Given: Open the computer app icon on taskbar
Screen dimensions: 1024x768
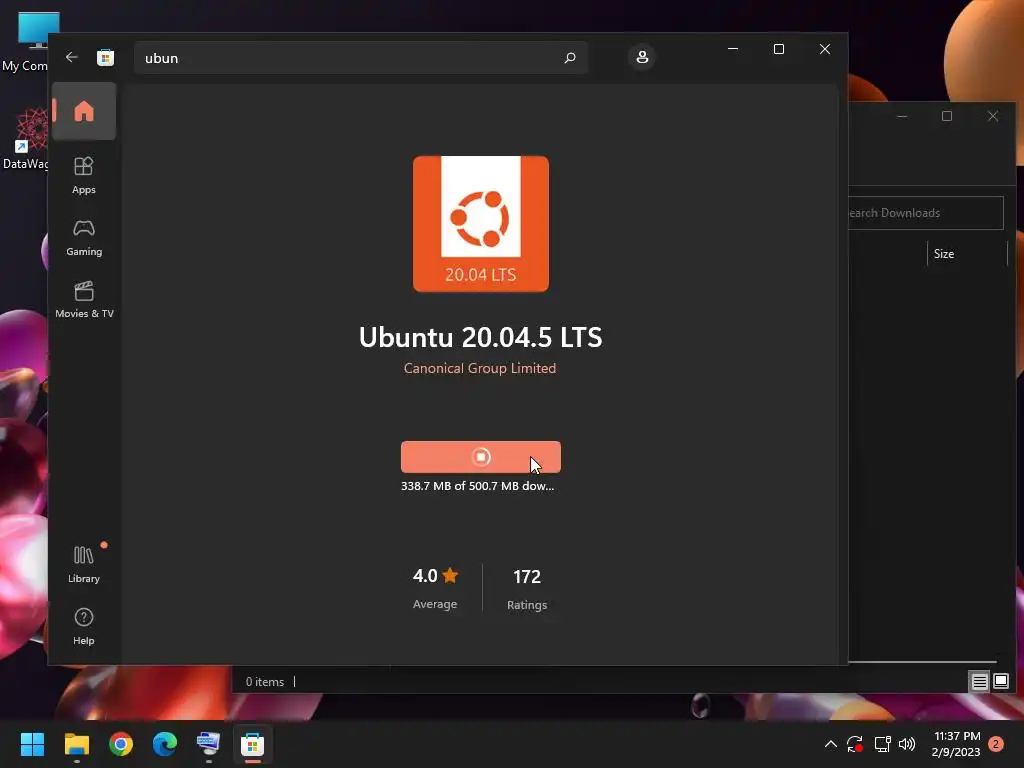Looking at the screenshot, I should click(x=208, y=744).
